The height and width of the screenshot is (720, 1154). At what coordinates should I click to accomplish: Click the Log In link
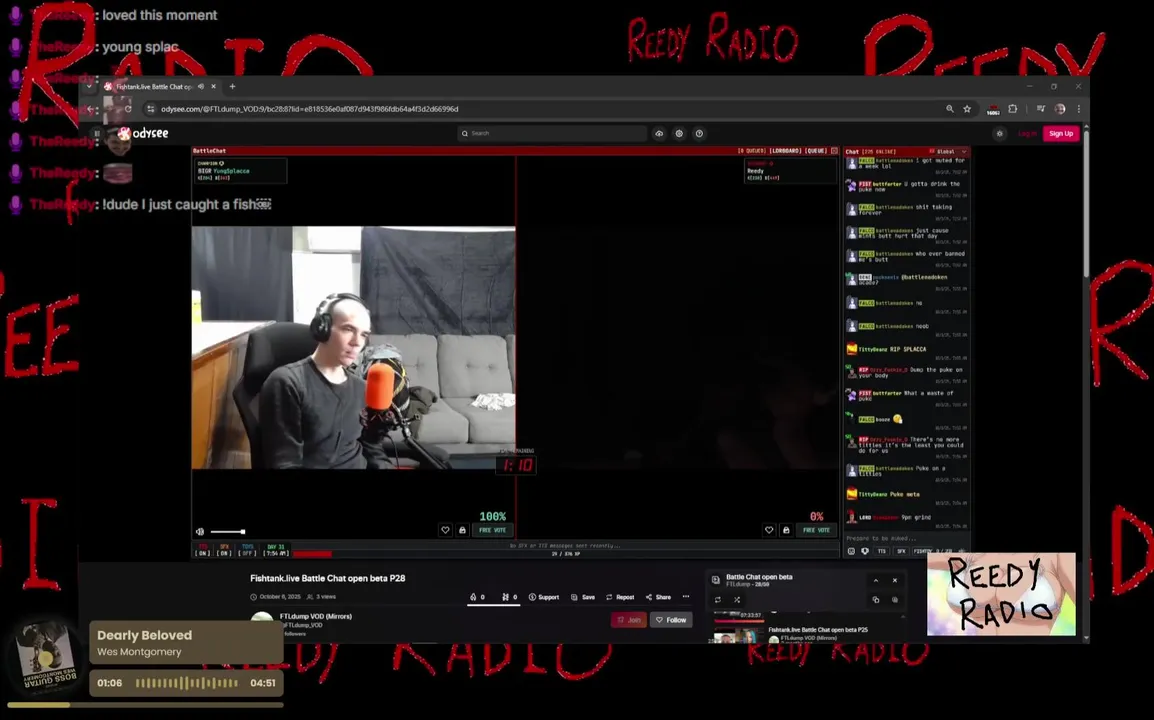1027,133
